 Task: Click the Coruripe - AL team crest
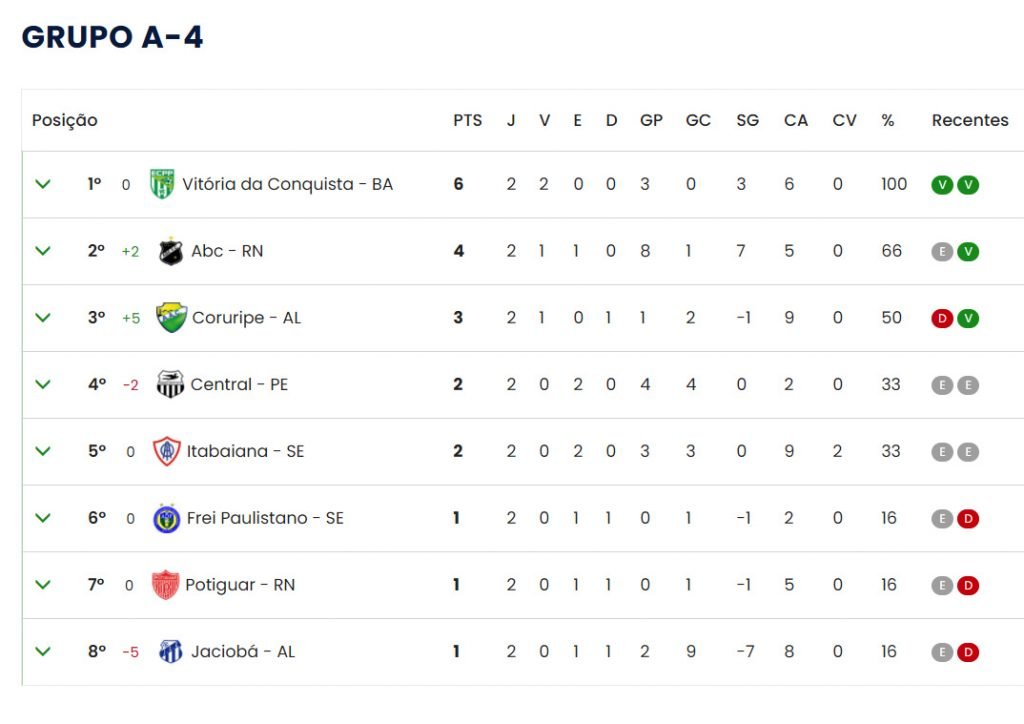tap(172, 318)
